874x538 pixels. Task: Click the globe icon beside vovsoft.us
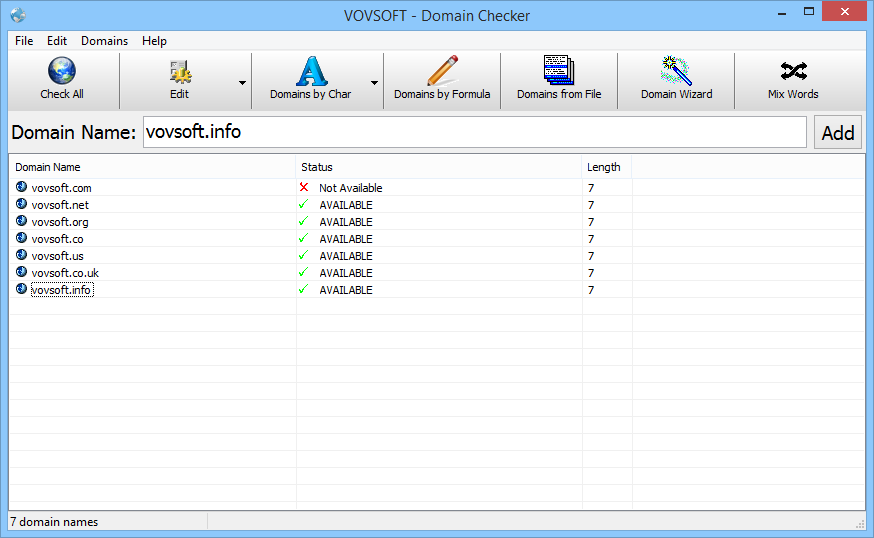tap(21, 255)
